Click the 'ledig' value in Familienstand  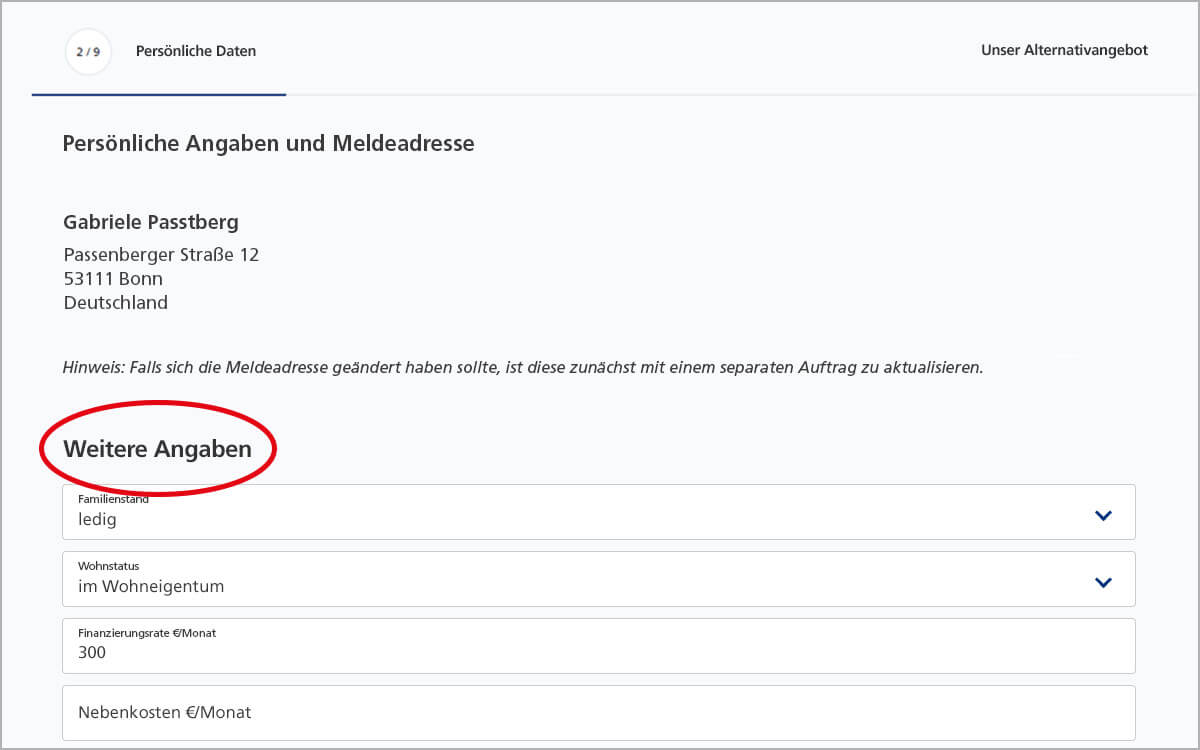(x=97, y=520)
